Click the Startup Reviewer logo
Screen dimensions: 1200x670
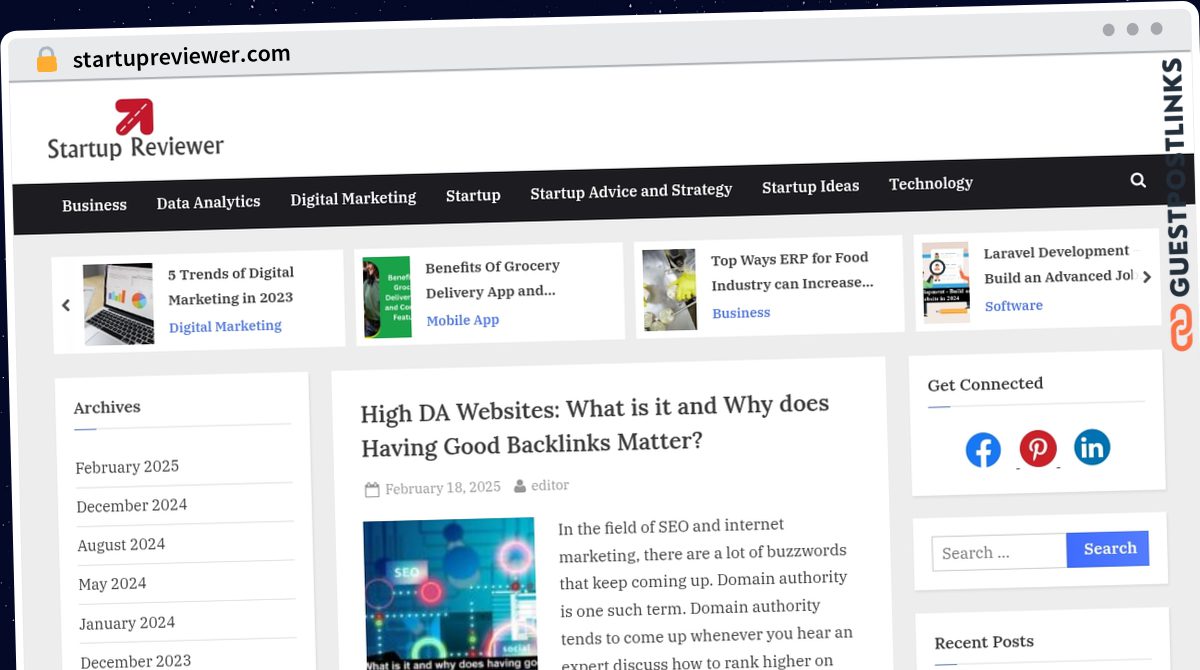coord(135,130)
